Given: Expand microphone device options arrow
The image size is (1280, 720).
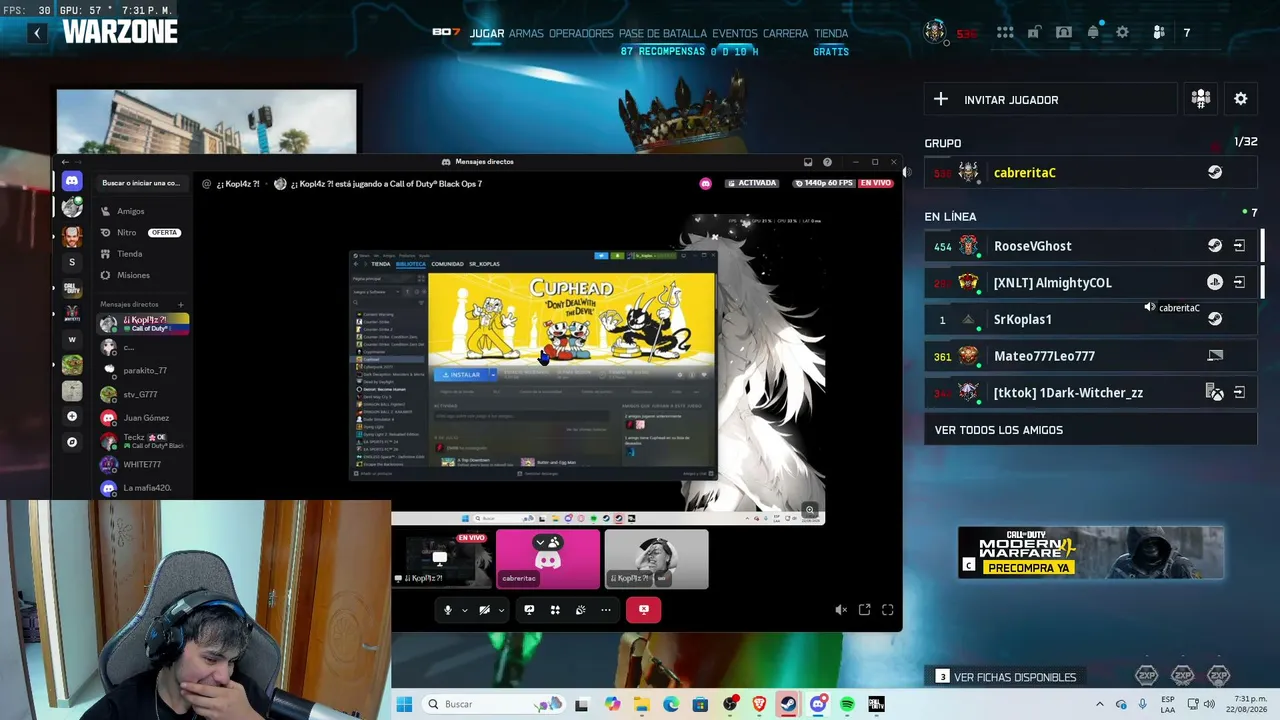Looking at the screenshot, I should [464, 610].
